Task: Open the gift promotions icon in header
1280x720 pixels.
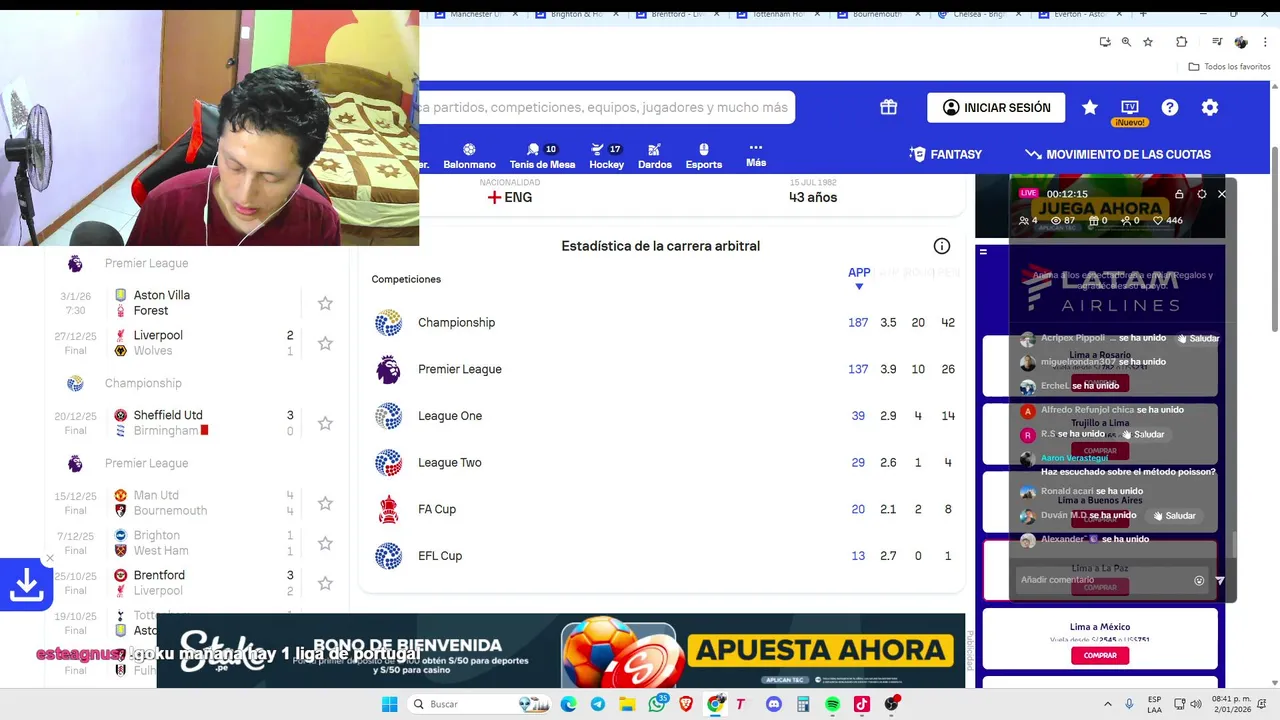Action: coord(888,107)
